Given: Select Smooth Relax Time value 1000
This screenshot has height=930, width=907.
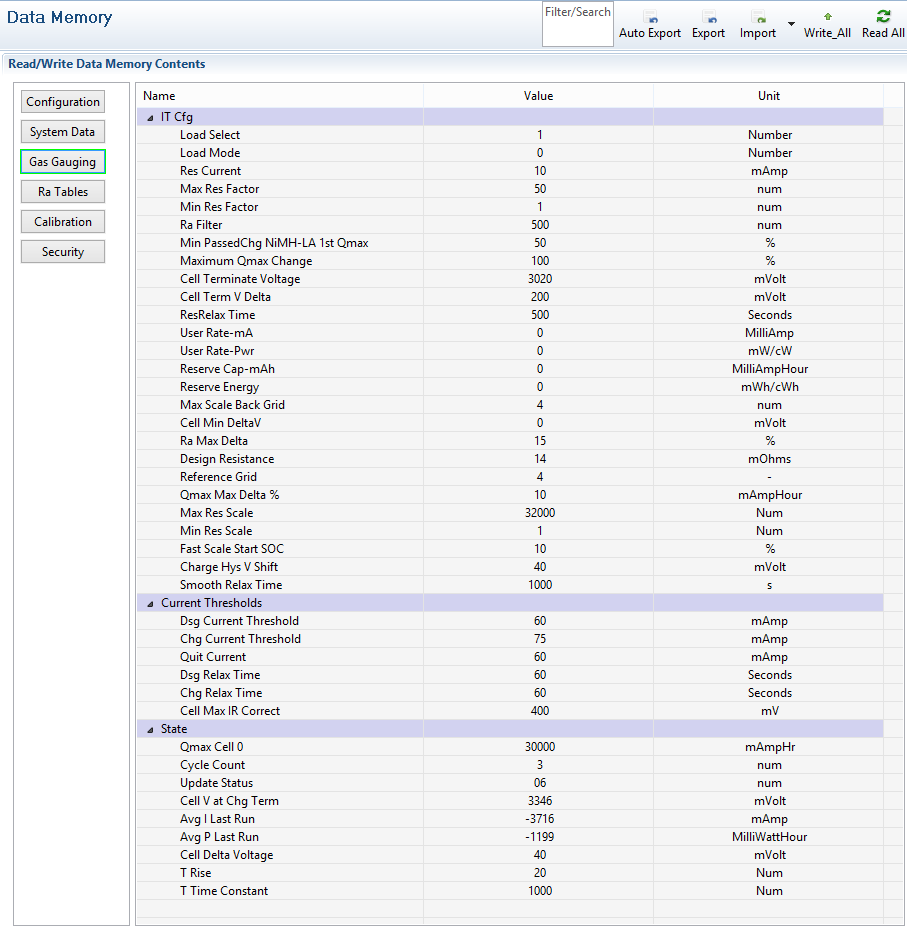Looking at the screenshot, I should (539, 585).
